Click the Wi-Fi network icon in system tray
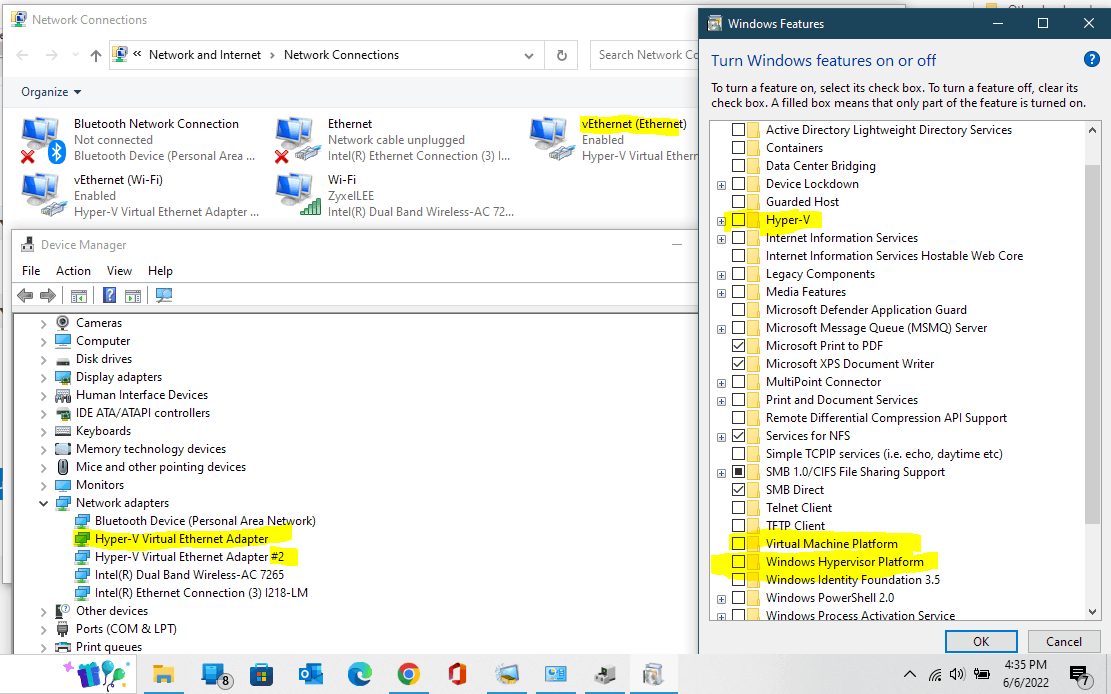 coord(935,674)
